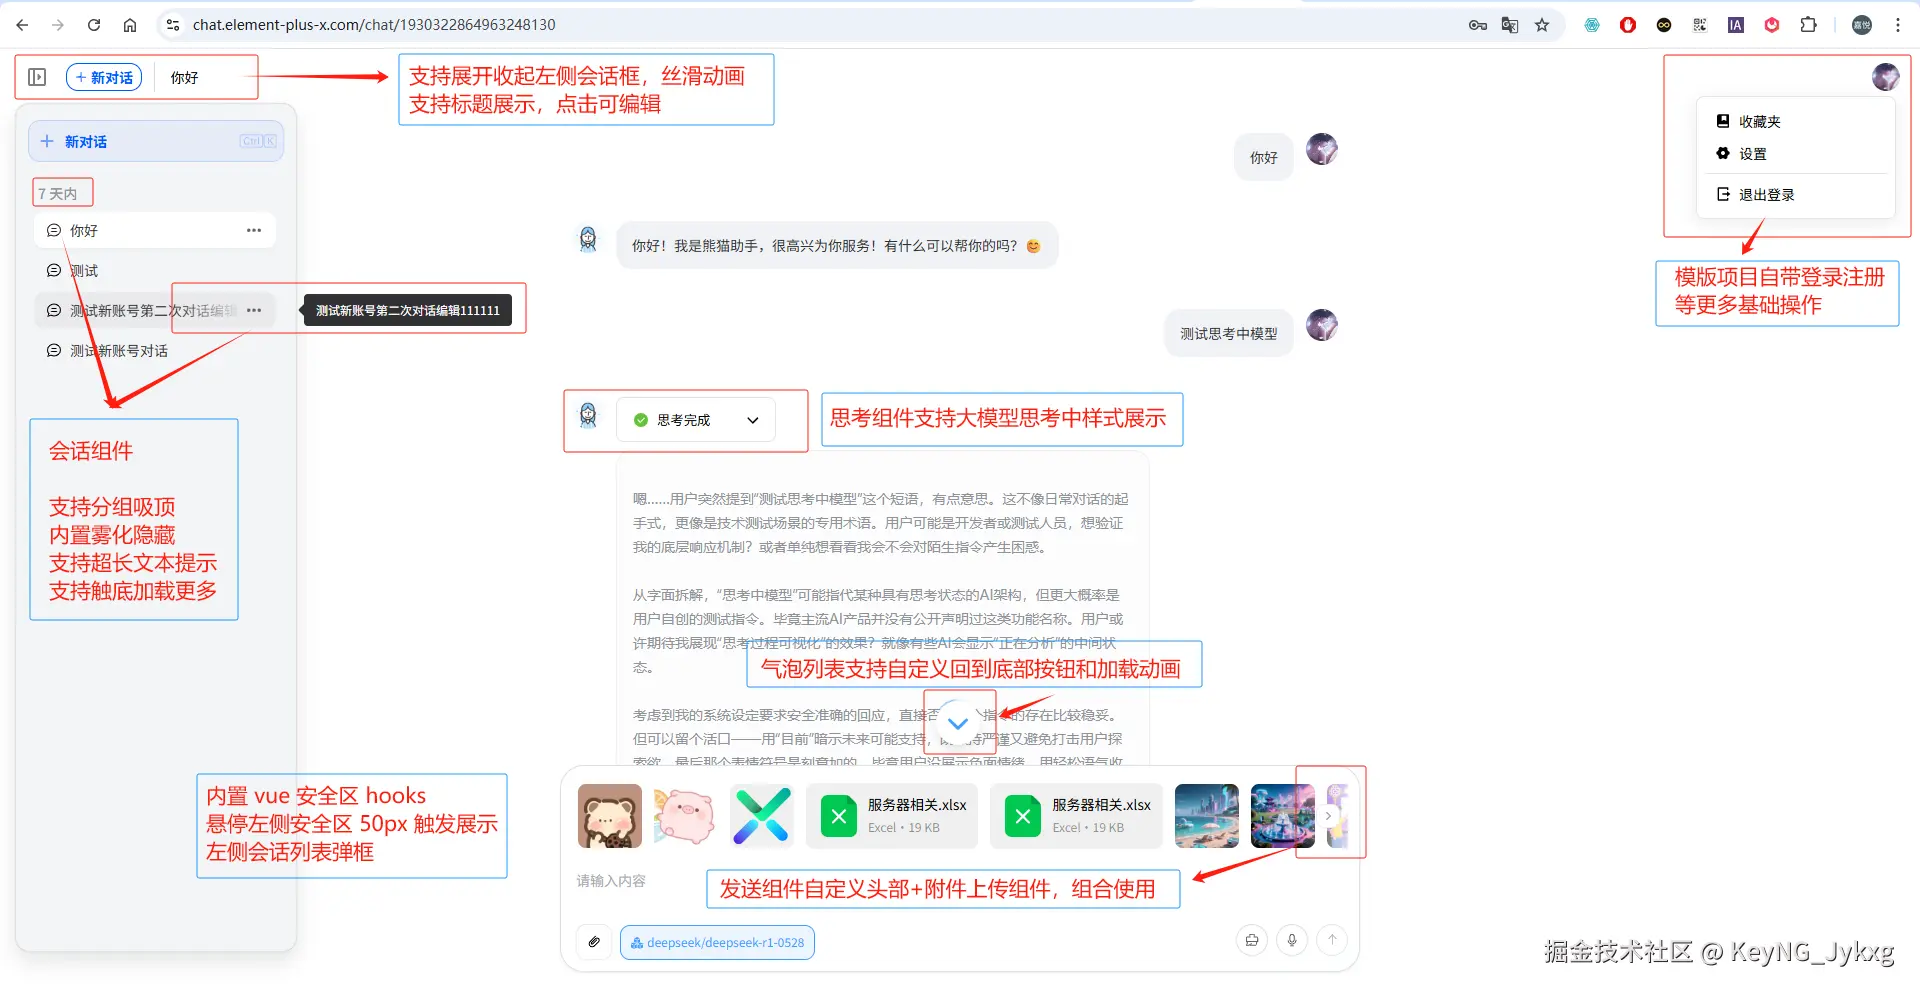Image resolution: width=1920 pixels, height=994 pixels.
Task: Click the printer icon in the input toolbar
Action: click(1251, 940)
